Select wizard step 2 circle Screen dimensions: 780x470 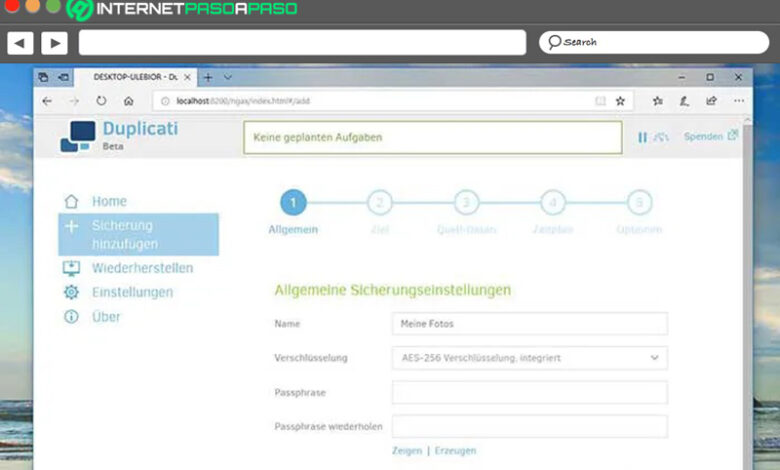coord(380,202)
